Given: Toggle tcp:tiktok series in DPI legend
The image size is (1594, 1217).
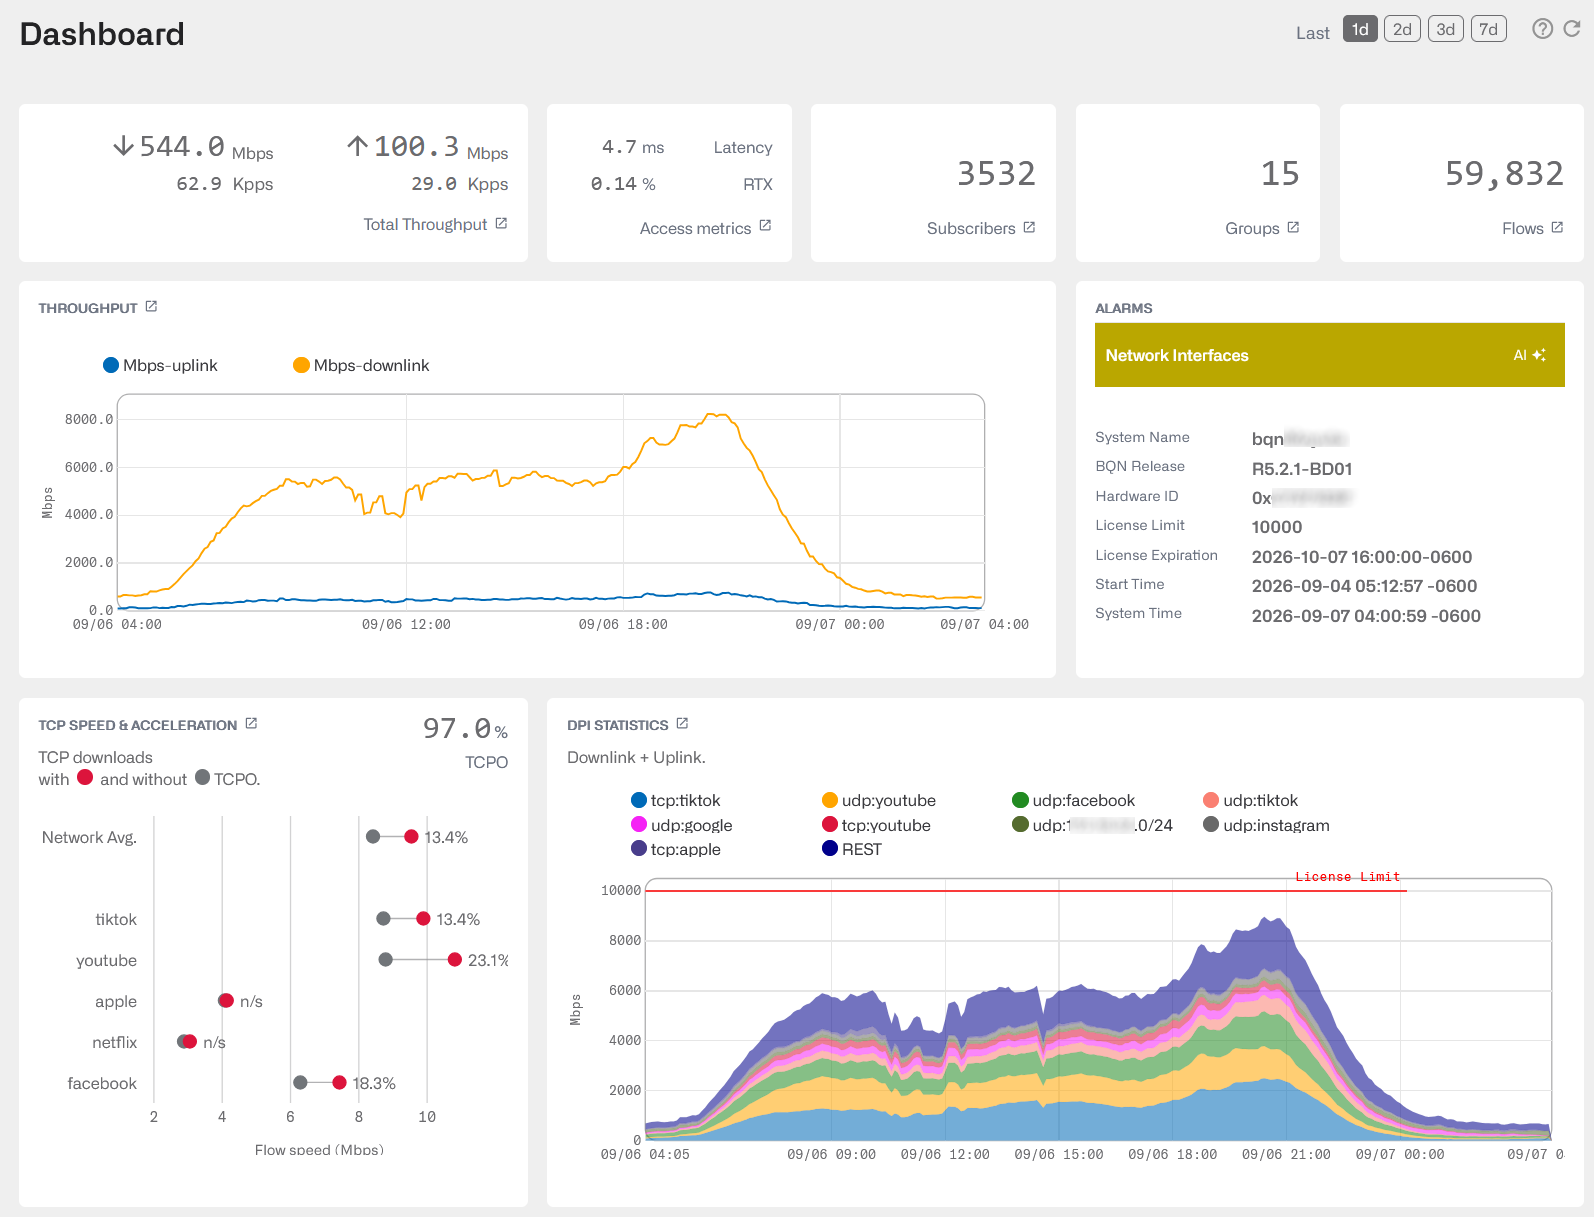Looking at the screenshot, I should [676, 800].
